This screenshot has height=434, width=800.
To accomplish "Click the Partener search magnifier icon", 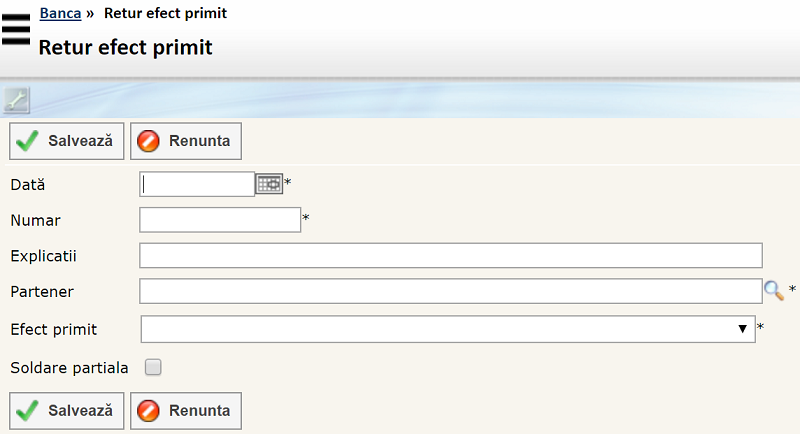I will pos(774,291).
